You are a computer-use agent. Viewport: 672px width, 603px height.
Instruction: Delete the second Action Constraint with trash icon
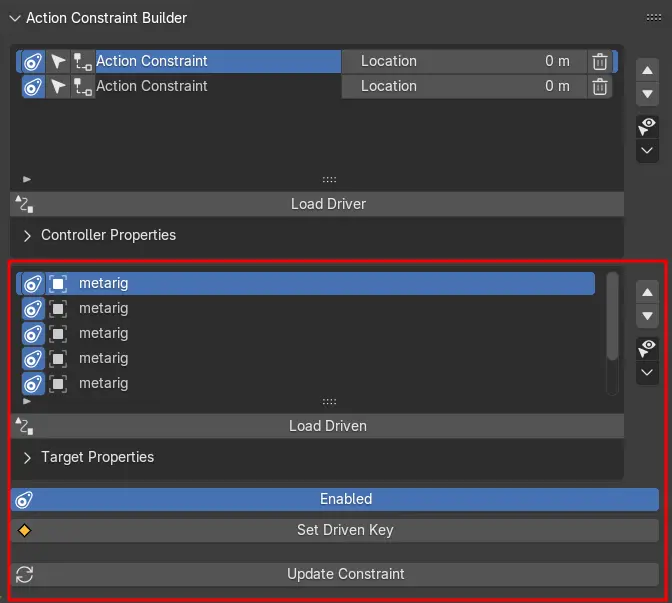point(600,87)
